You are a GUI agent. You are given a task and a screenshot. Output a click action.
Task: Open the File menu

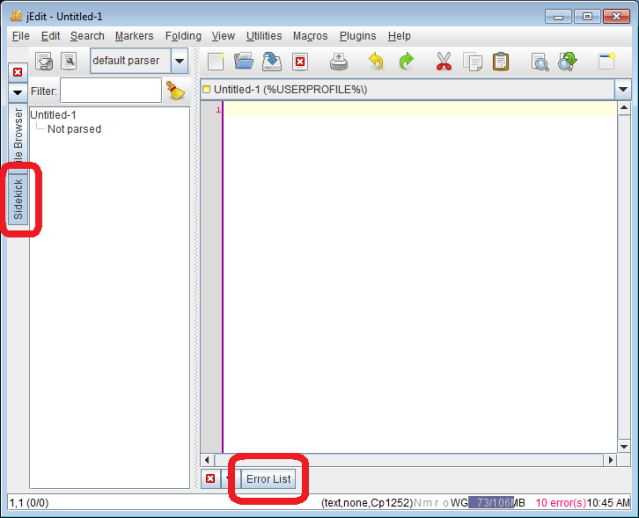[x=21, y=36]
